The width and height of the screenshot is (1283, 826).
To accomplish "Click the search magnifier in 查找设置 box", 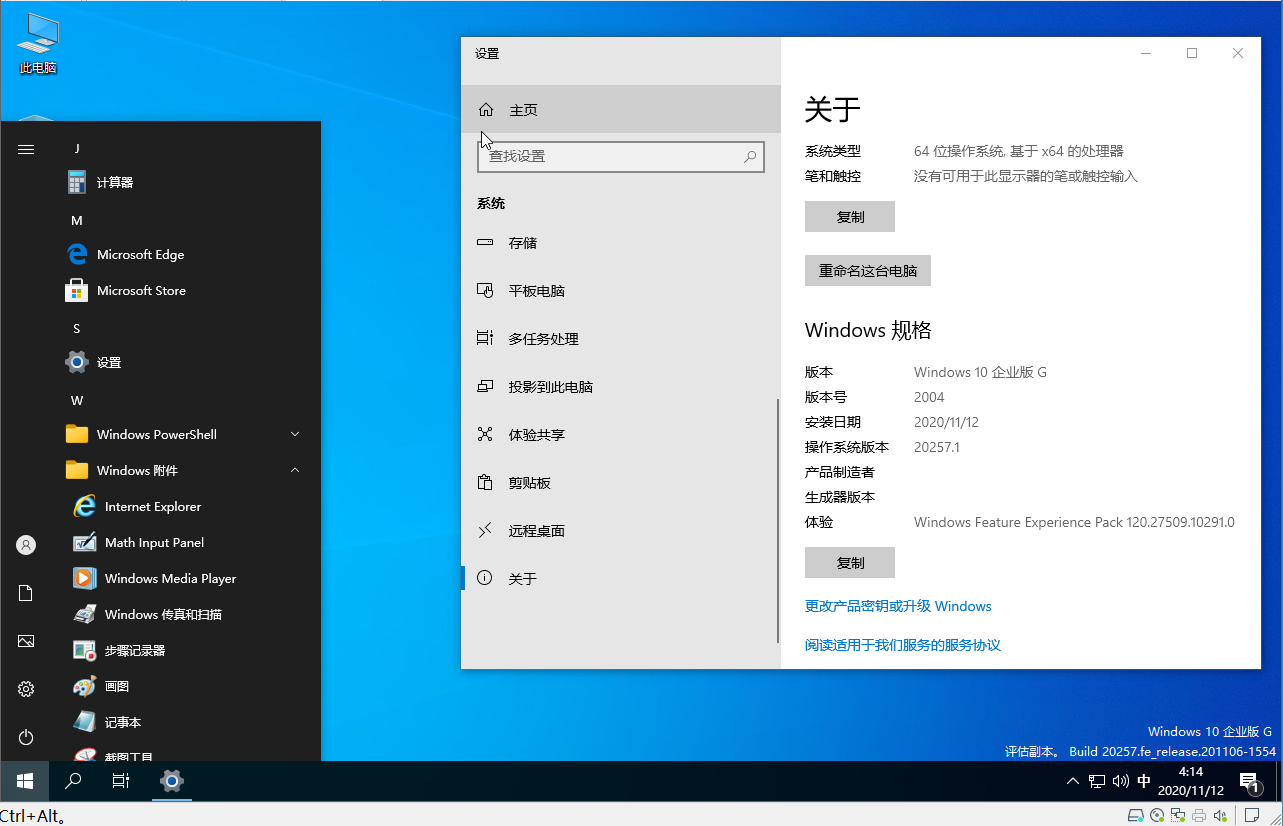I will (750, 157).
